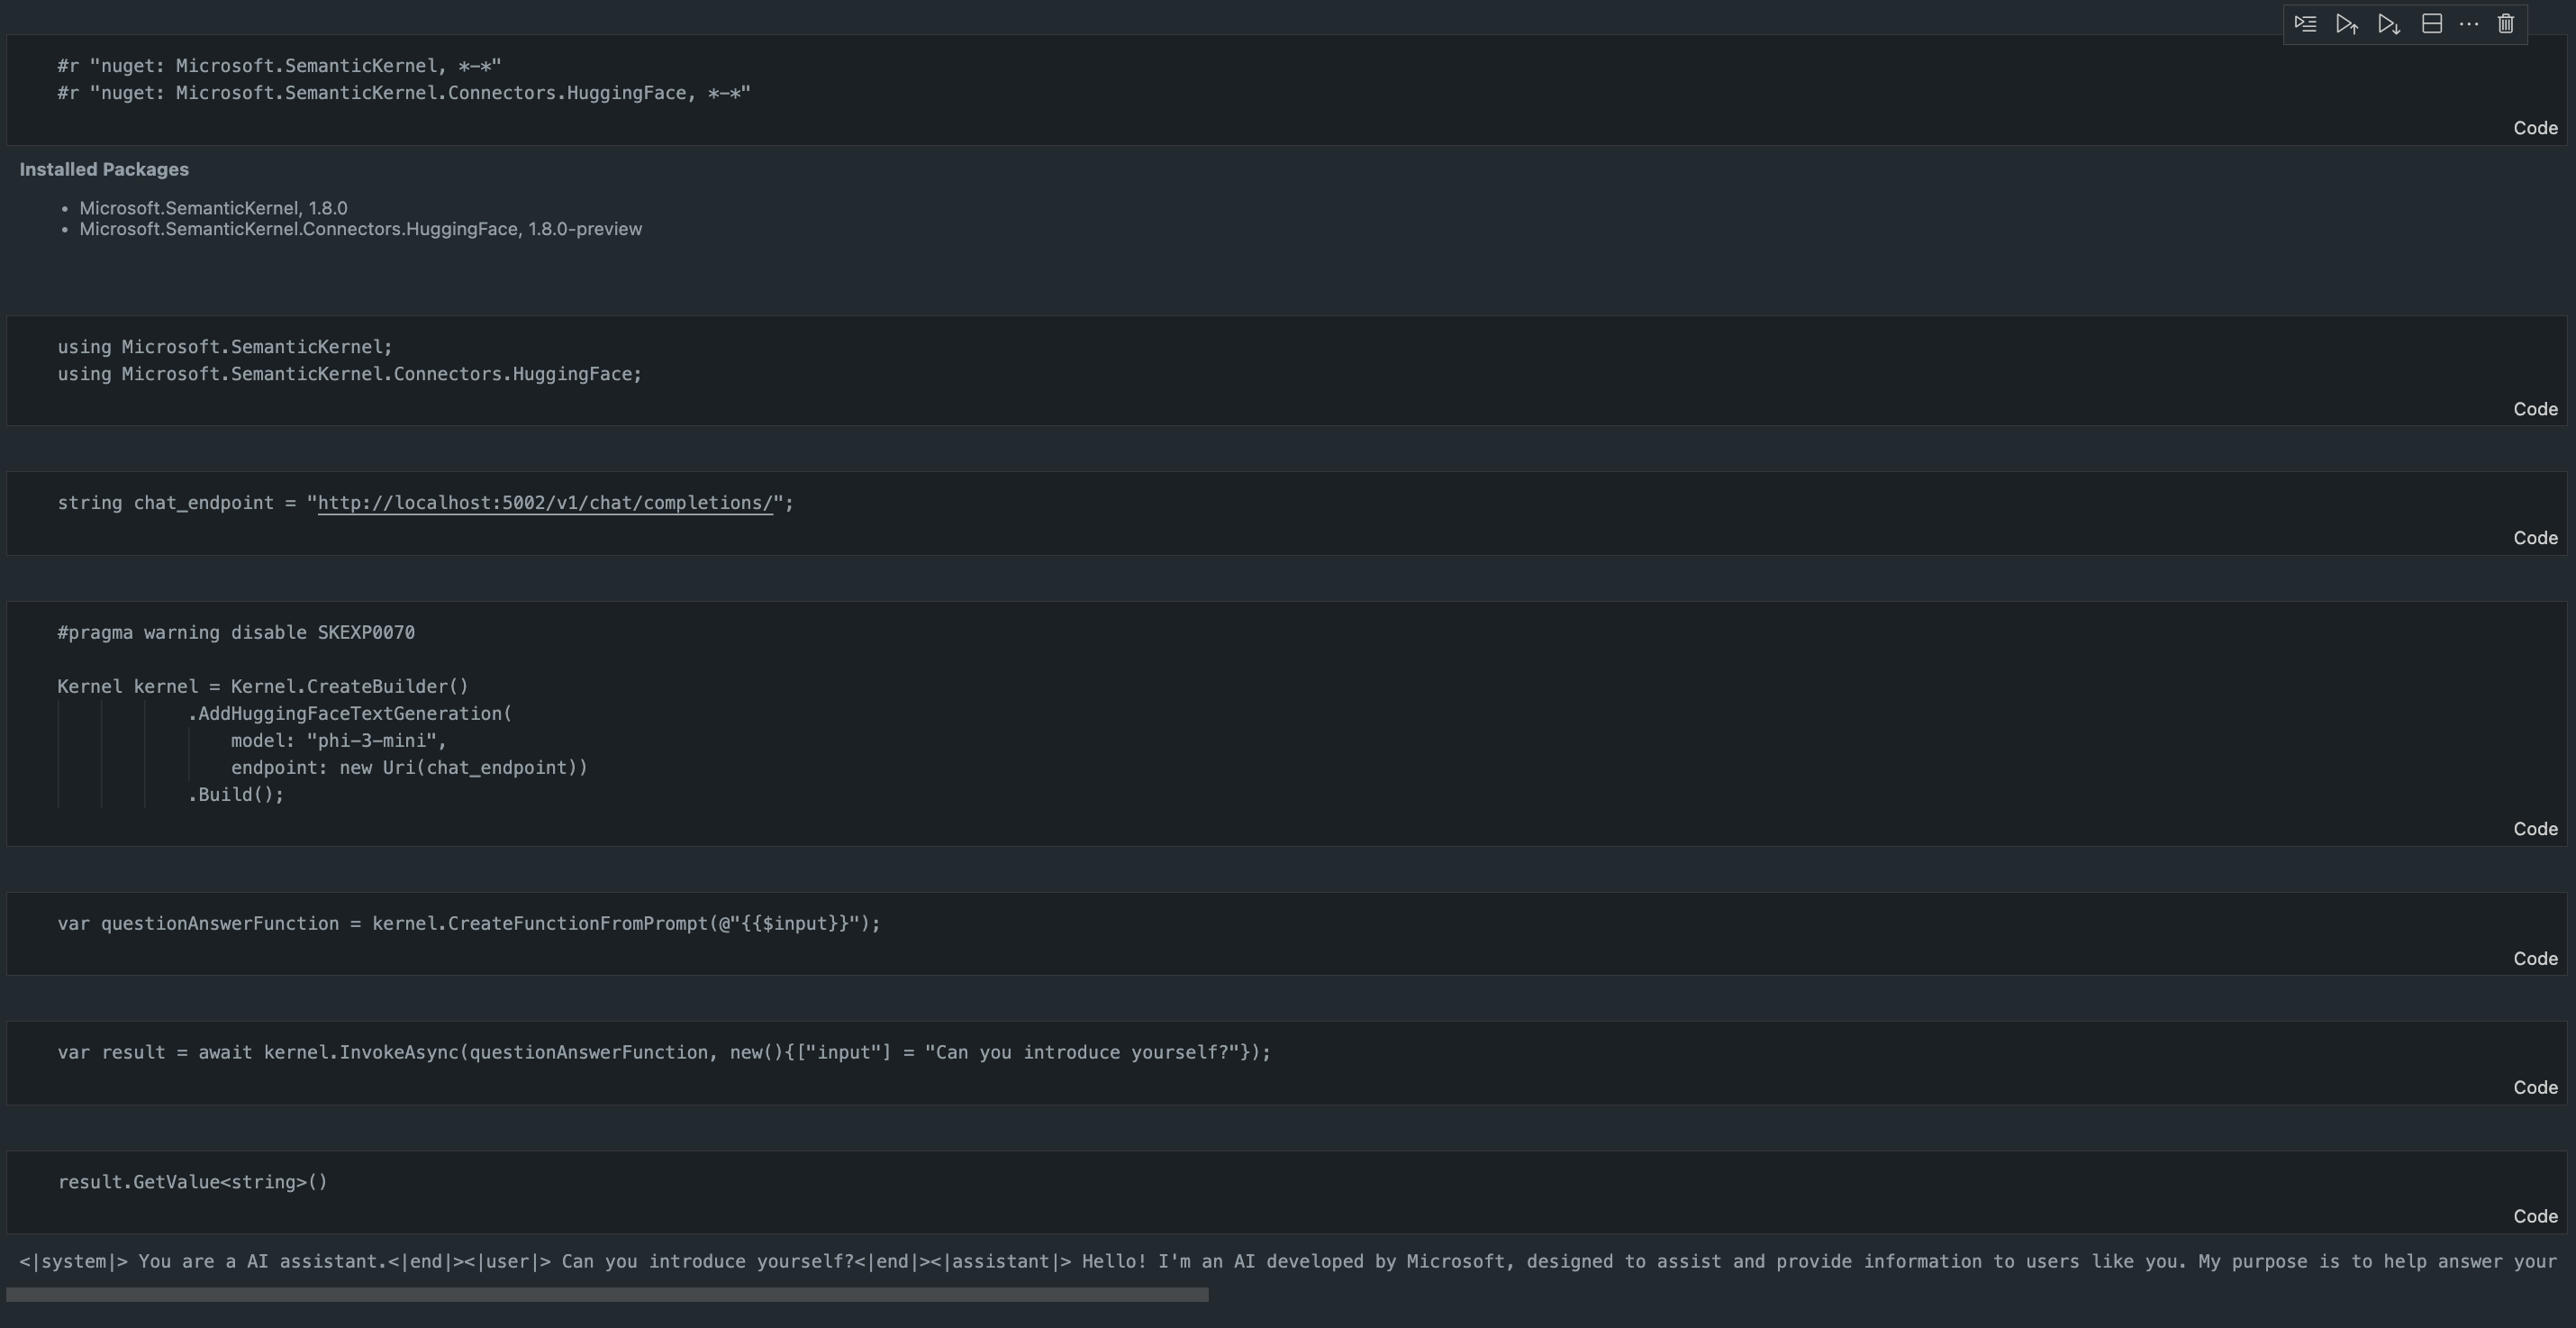Click the result.GetValue<string>() code line
Screen dimensions: 2576x1328
click(192, 1182)
